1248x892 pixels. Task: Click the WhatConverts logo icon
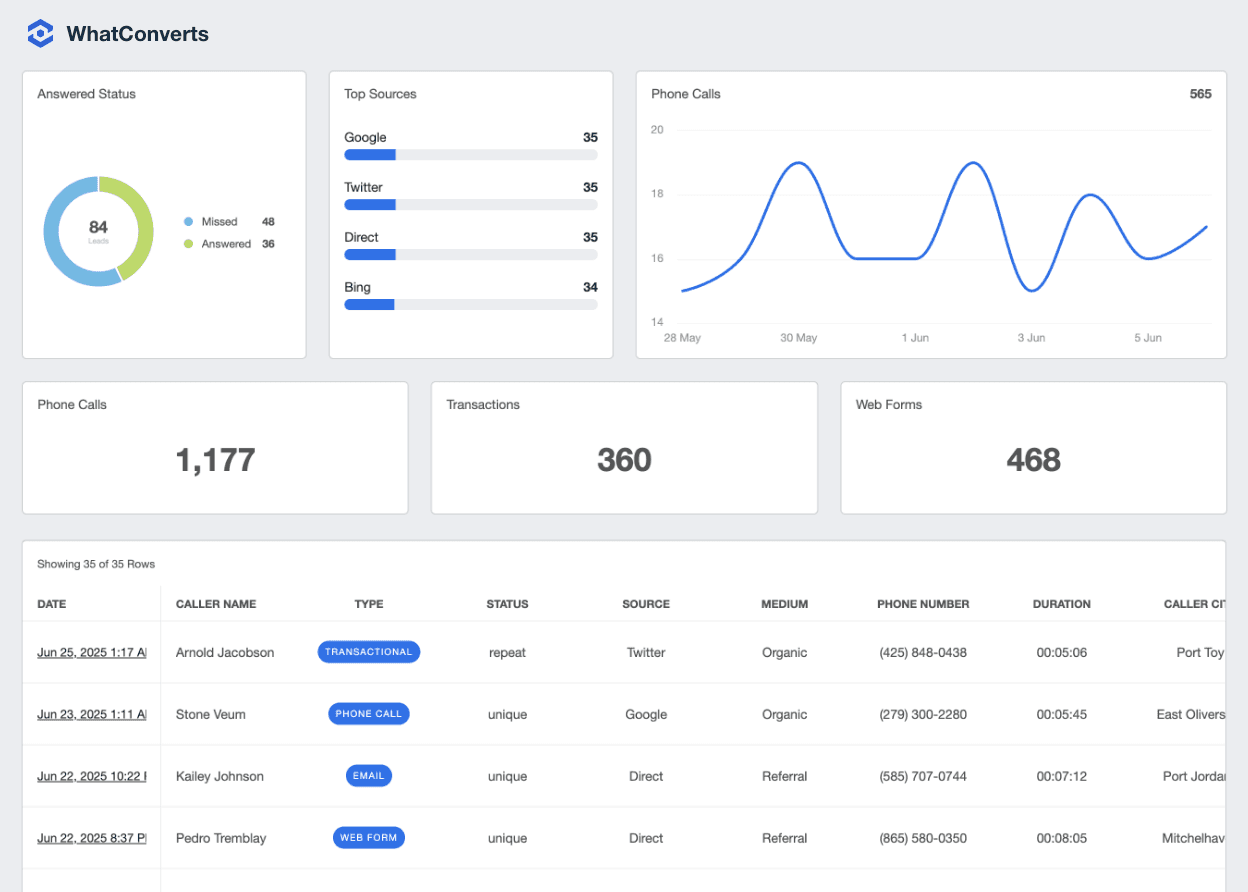point(39,32)
